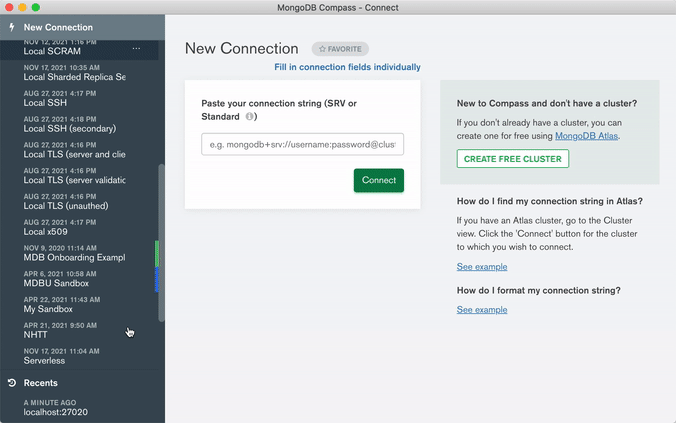676x423 pixels.
Task: Open See example for finding connection string
Action: 482,267
